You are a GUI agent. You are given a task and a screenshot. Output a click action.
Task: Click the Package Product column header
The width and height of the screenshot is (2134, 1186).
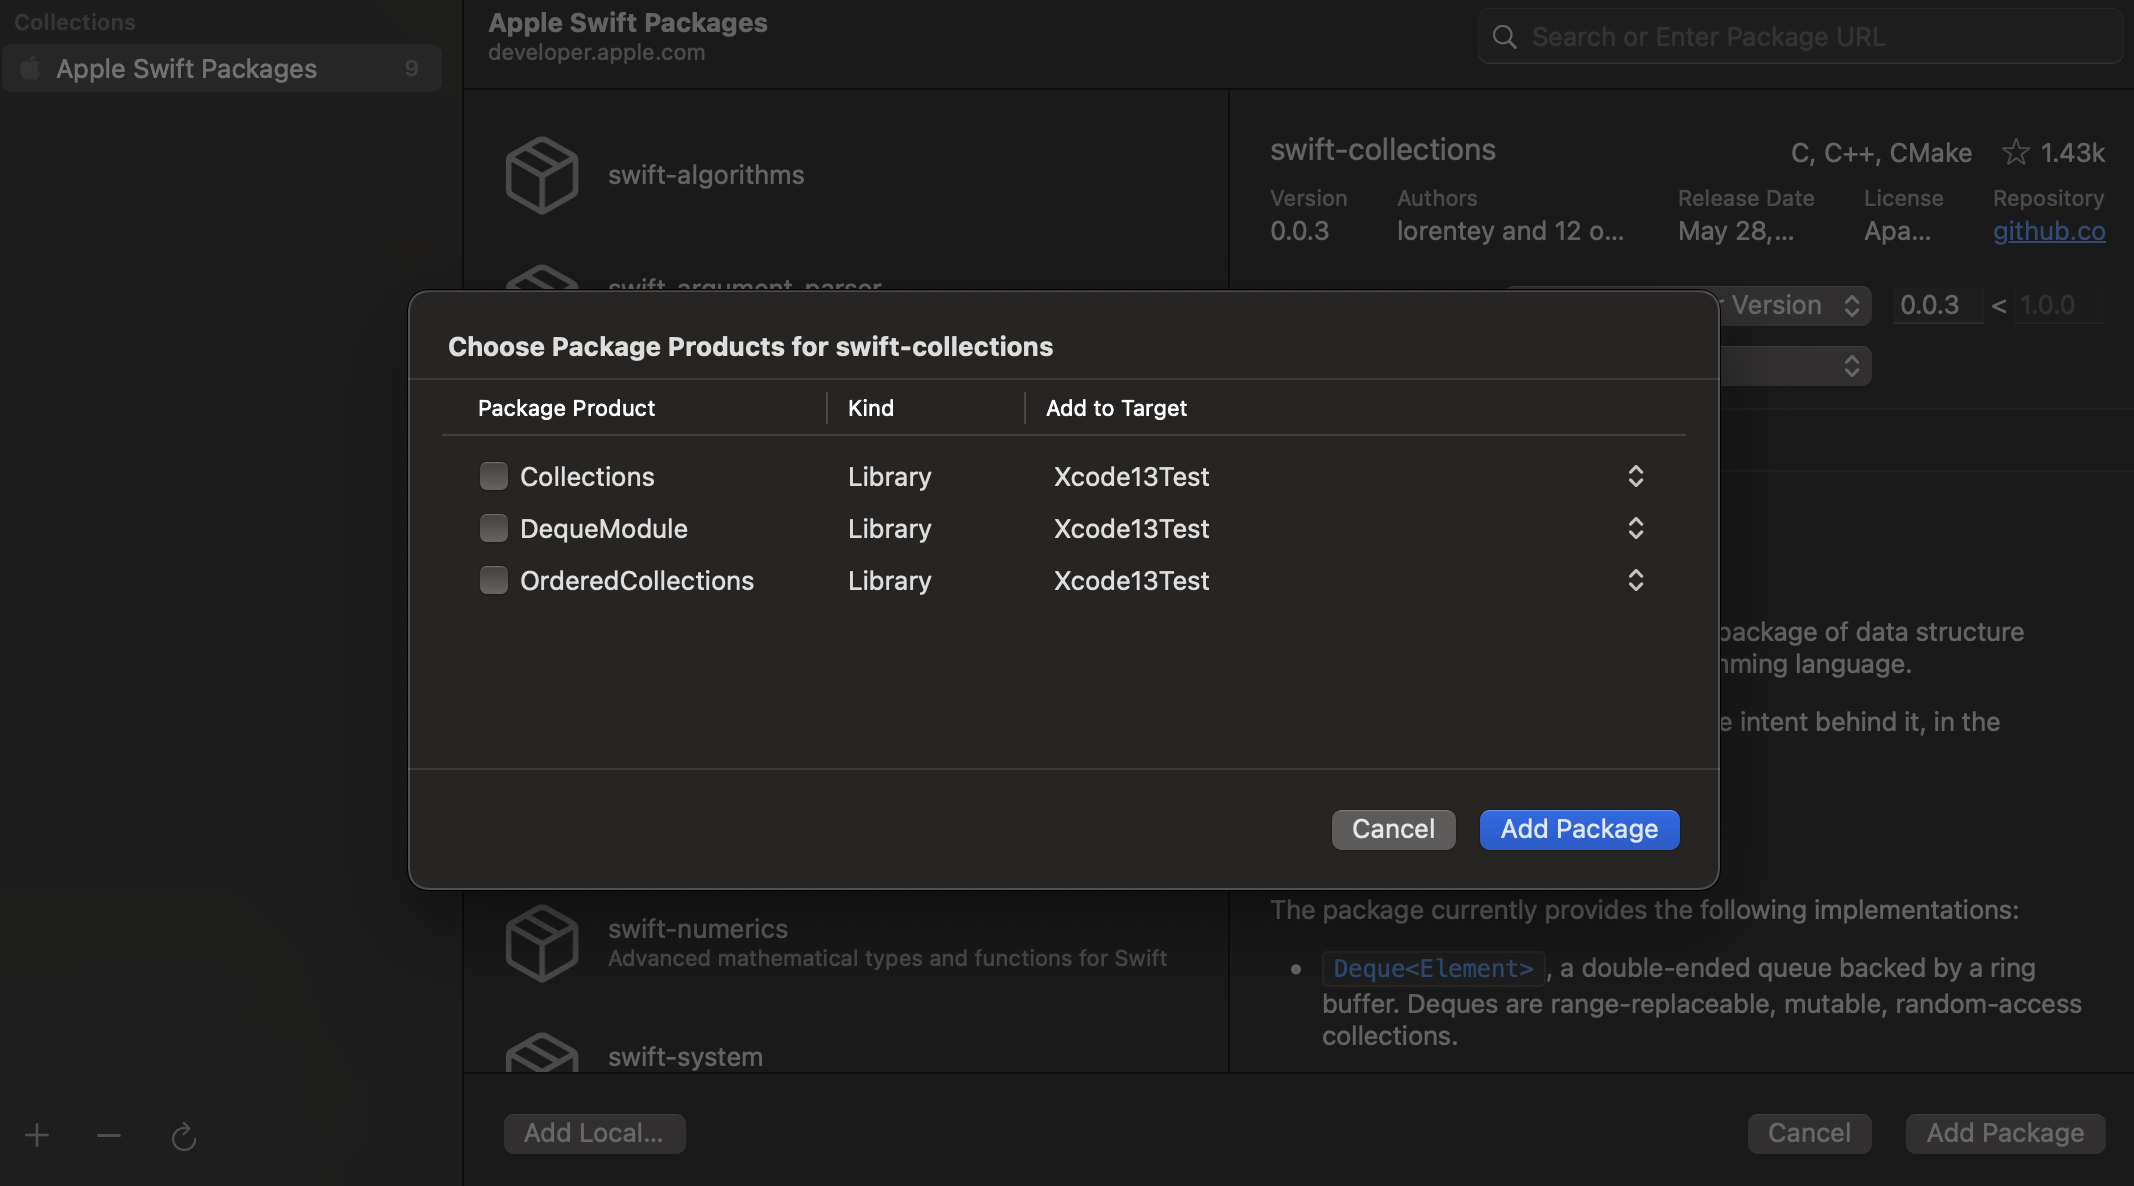tap(566, 408)
